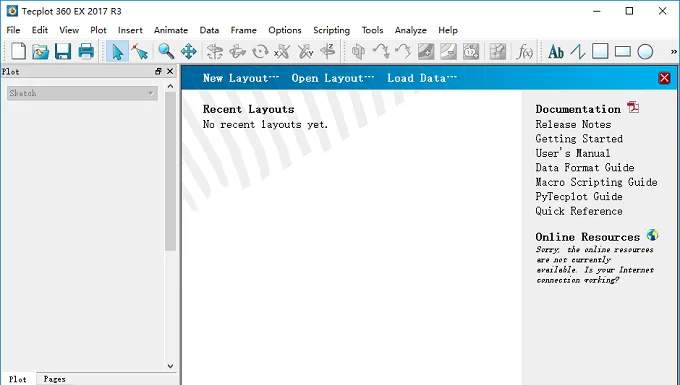Viewport: 680px width, 385px height.
Task: Open the File menu
Action: (x=13, y=30)
